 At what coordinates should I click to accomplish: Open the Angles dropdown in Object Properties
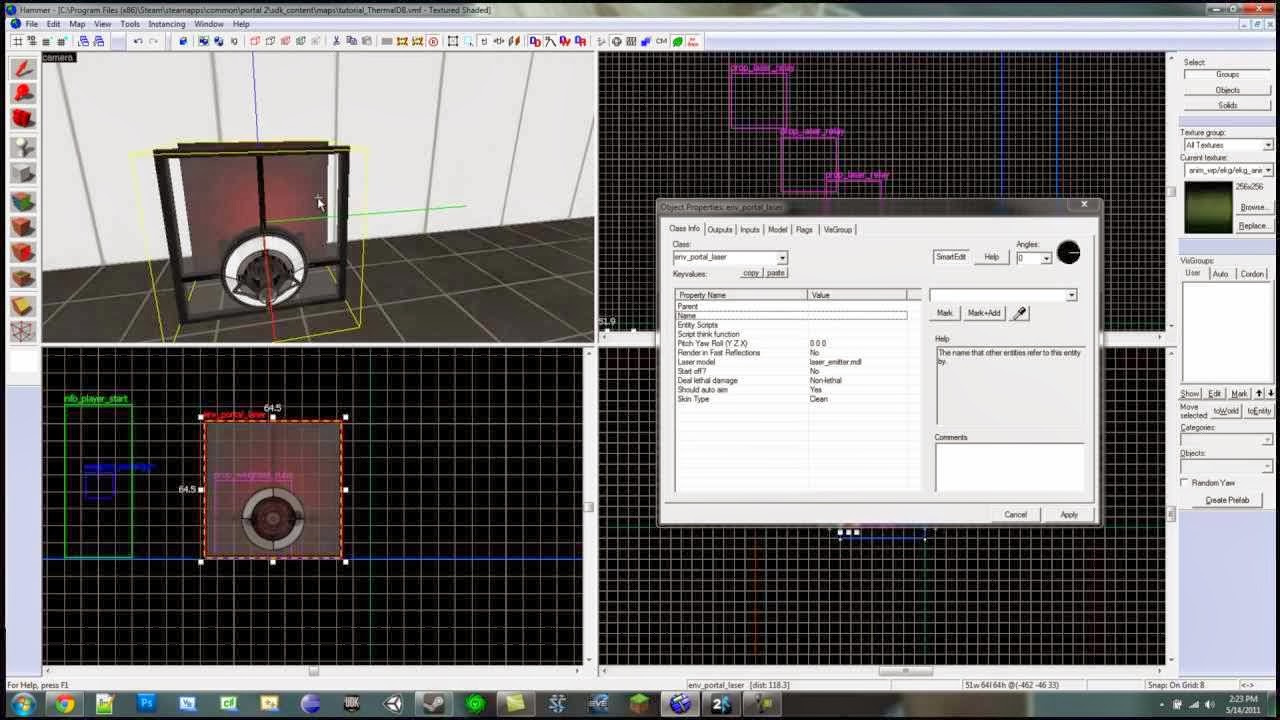(x=1046, y=258)
